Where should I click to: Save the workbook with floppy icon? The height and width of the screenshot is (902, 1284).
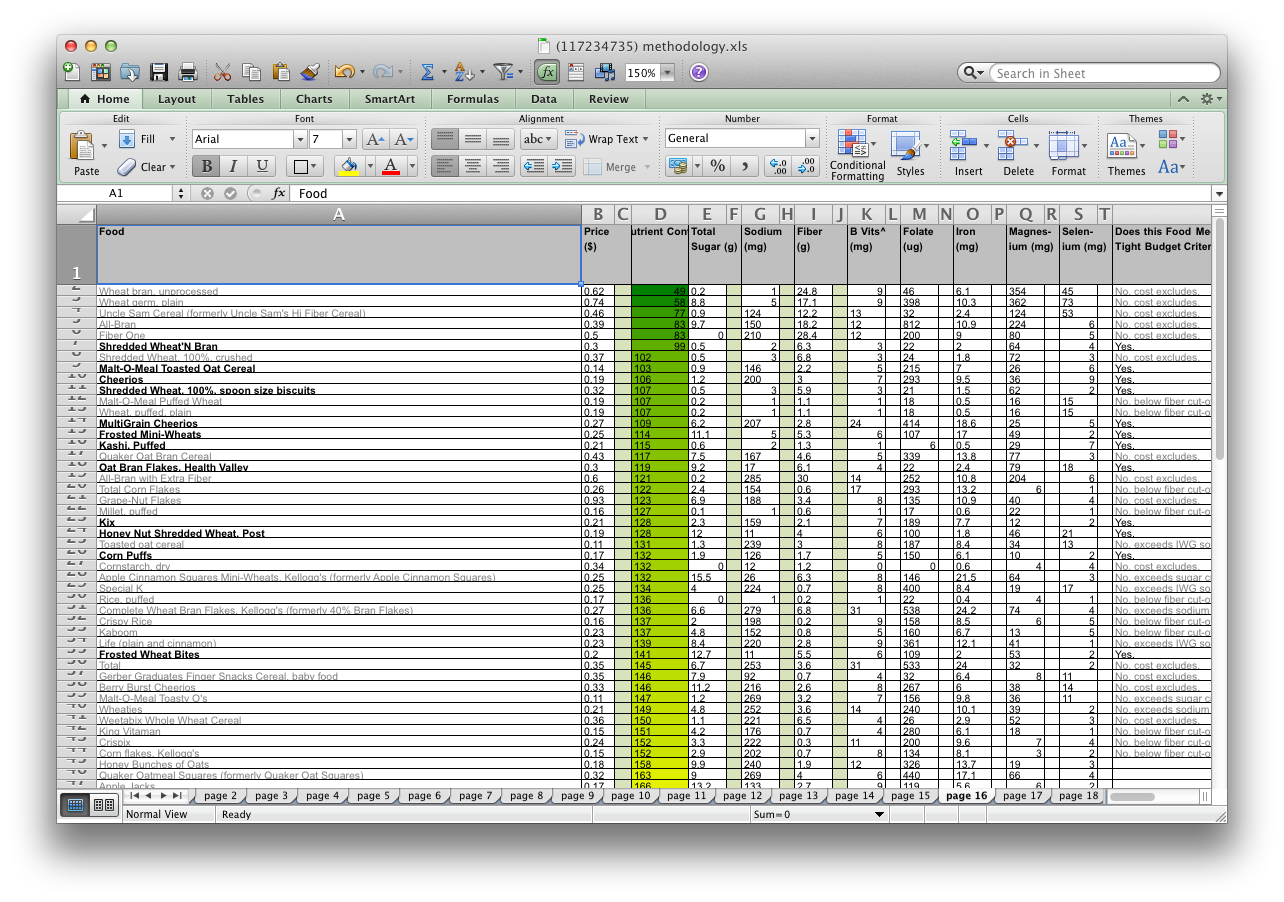pyautogui.click(x=159, y=72)
